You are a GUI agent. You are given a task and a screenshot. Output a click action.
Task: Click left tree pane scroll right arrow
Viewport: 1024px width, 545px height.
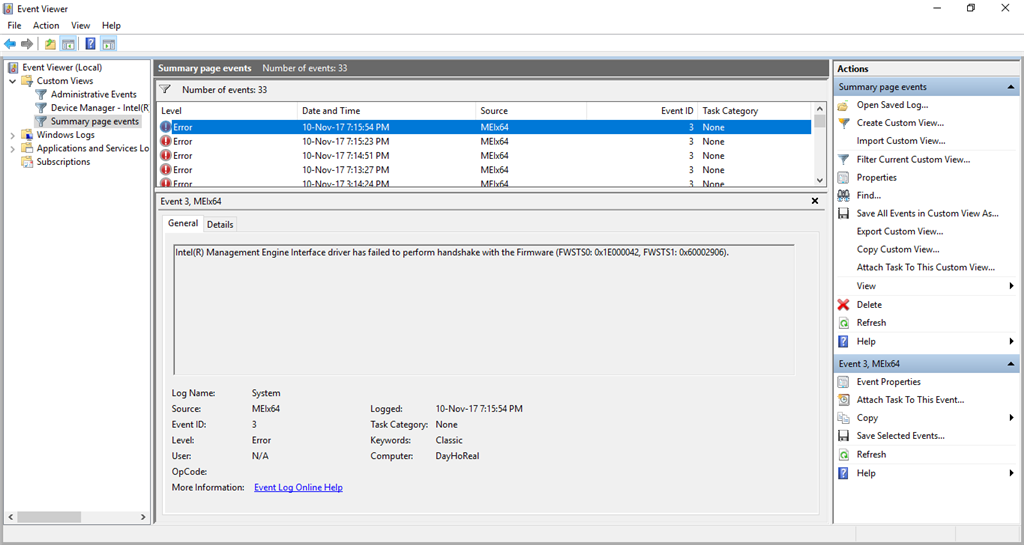143,517
